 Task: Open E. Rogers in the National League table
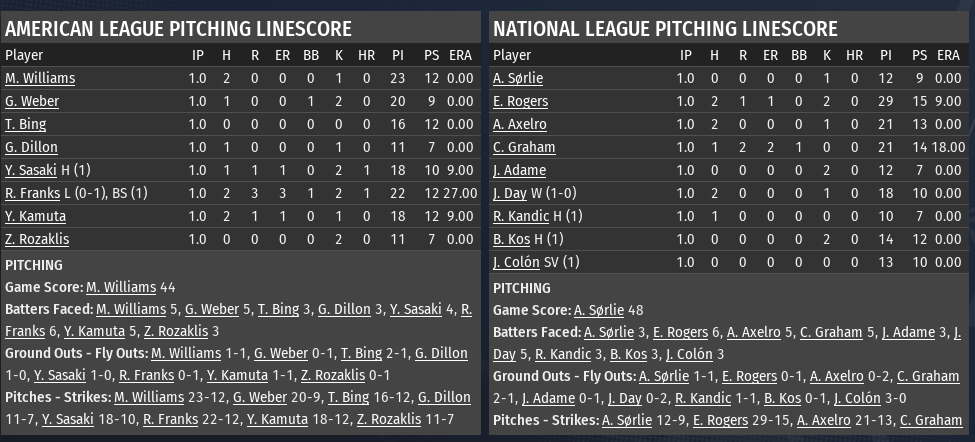click(x=520, y=101)
